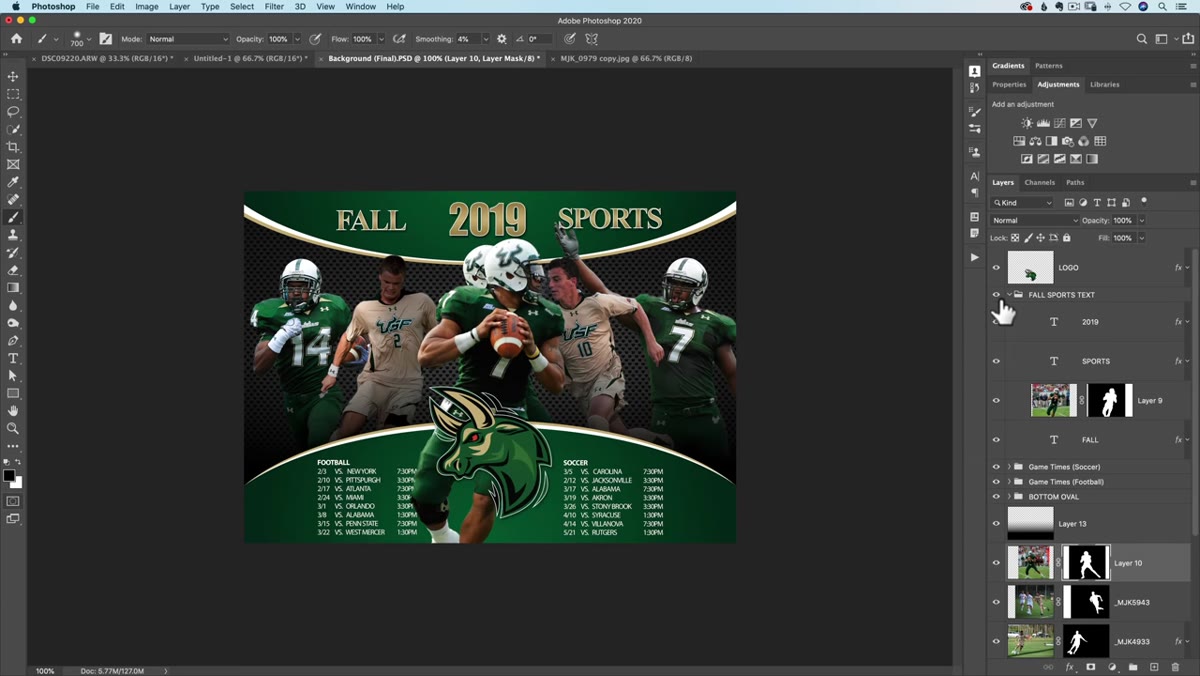Open the Apple menu
The width and height of the screenshot is (1200, 676).
pyautogui.click(x=15, y=6)
